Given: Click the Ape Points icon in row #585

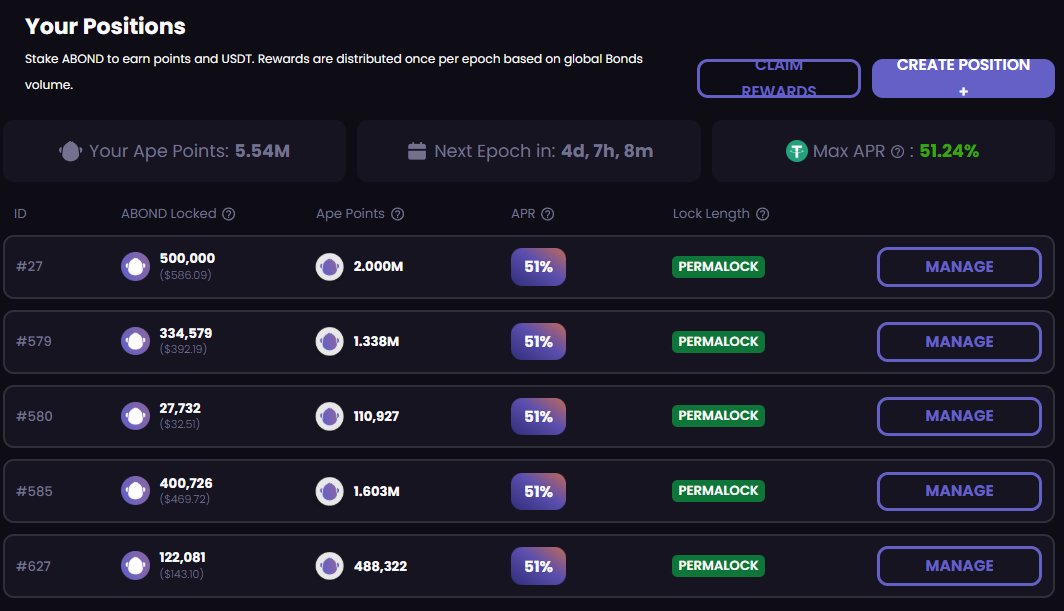Looking at the screenshot, I should coord(330,491).
